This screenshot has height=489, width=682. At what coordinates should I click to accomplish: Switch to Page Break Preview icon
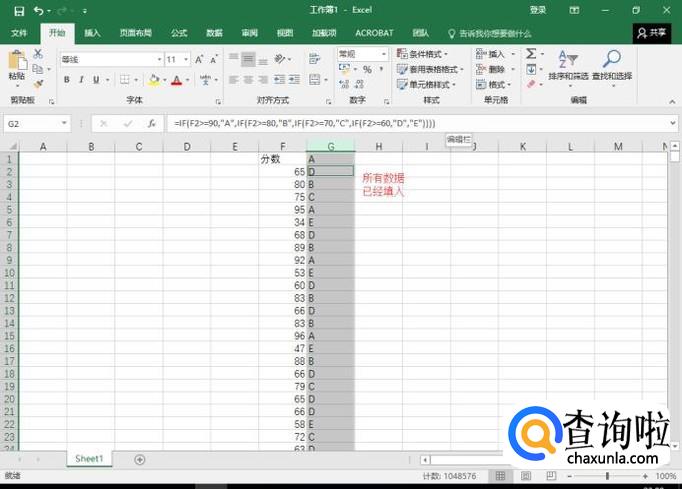[x=551, y=476]
